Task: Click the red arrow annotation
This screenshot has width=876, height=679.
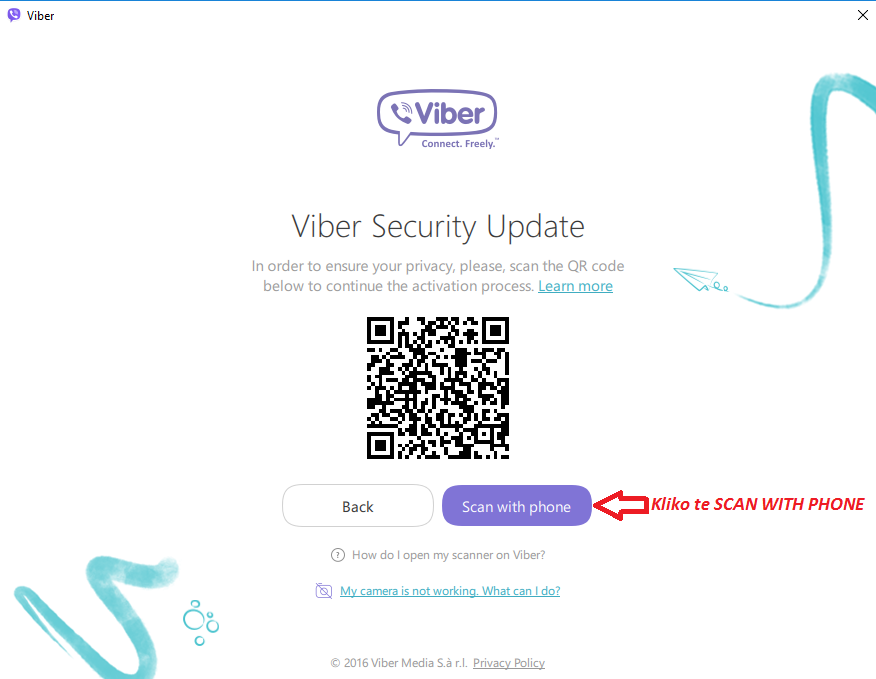Action: (621, 505)
